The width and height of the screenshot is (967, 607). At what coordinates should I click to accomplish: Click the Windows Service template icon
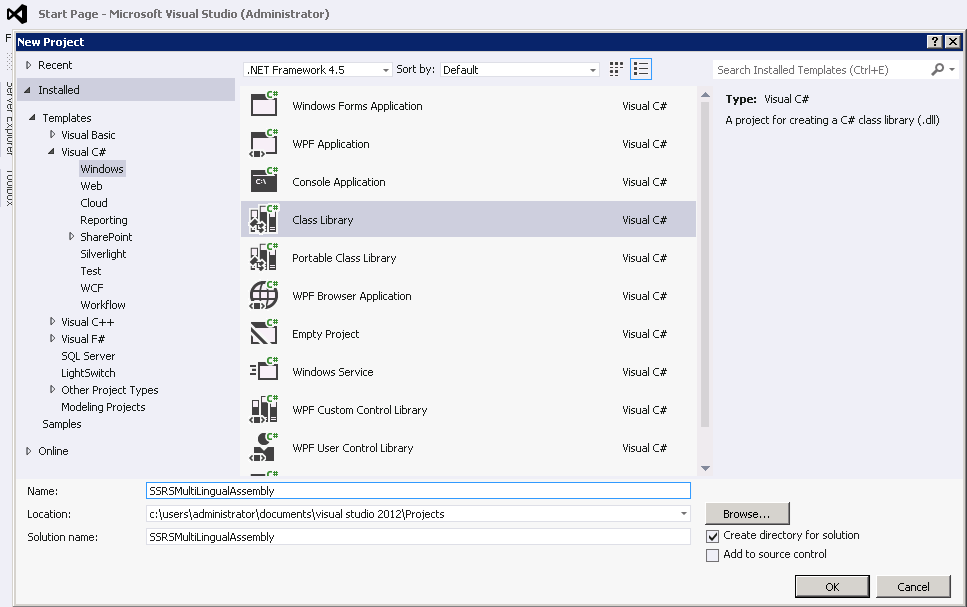point(264,371)
